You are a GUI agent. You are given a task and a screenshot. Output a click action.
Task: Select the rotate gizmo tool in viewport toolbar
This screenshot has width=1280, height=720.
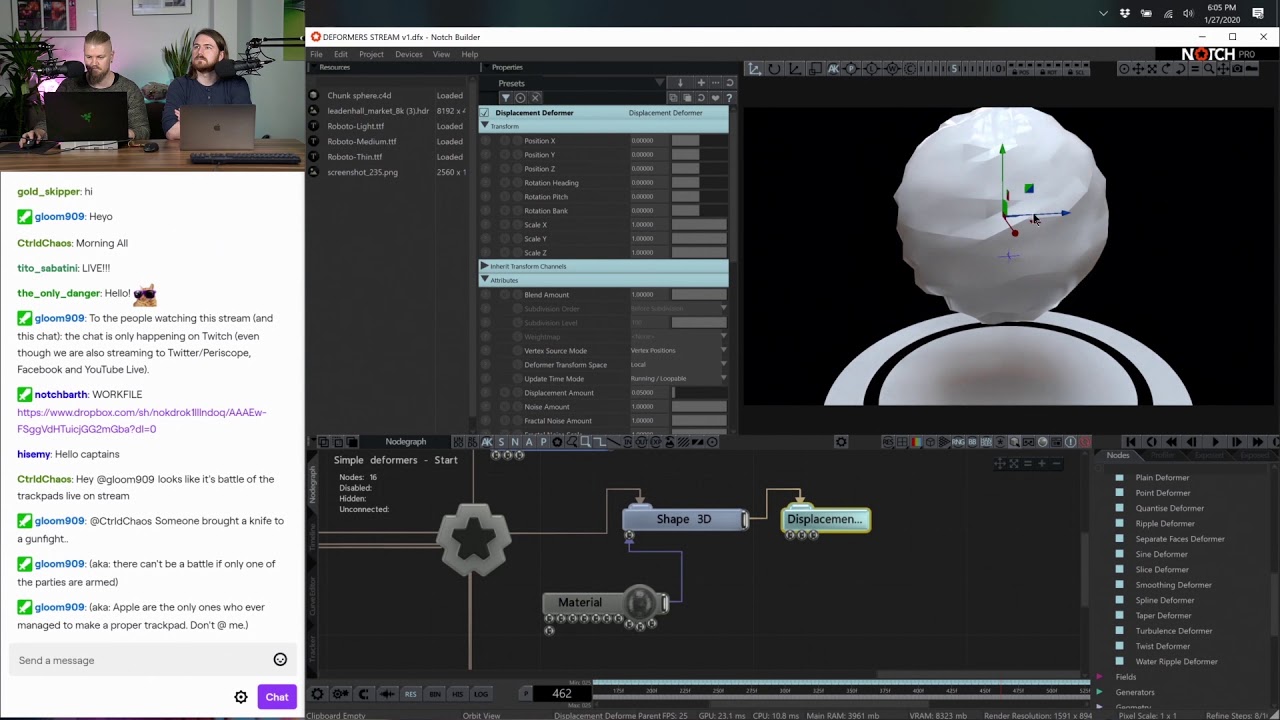[x=774, y=69]
